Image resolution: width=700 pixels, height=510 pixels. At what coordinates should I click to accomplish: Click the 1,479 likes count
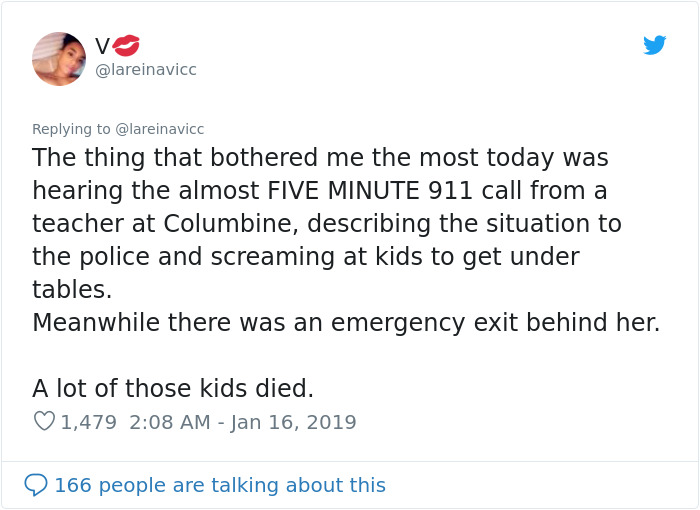(x=89, y=422)
